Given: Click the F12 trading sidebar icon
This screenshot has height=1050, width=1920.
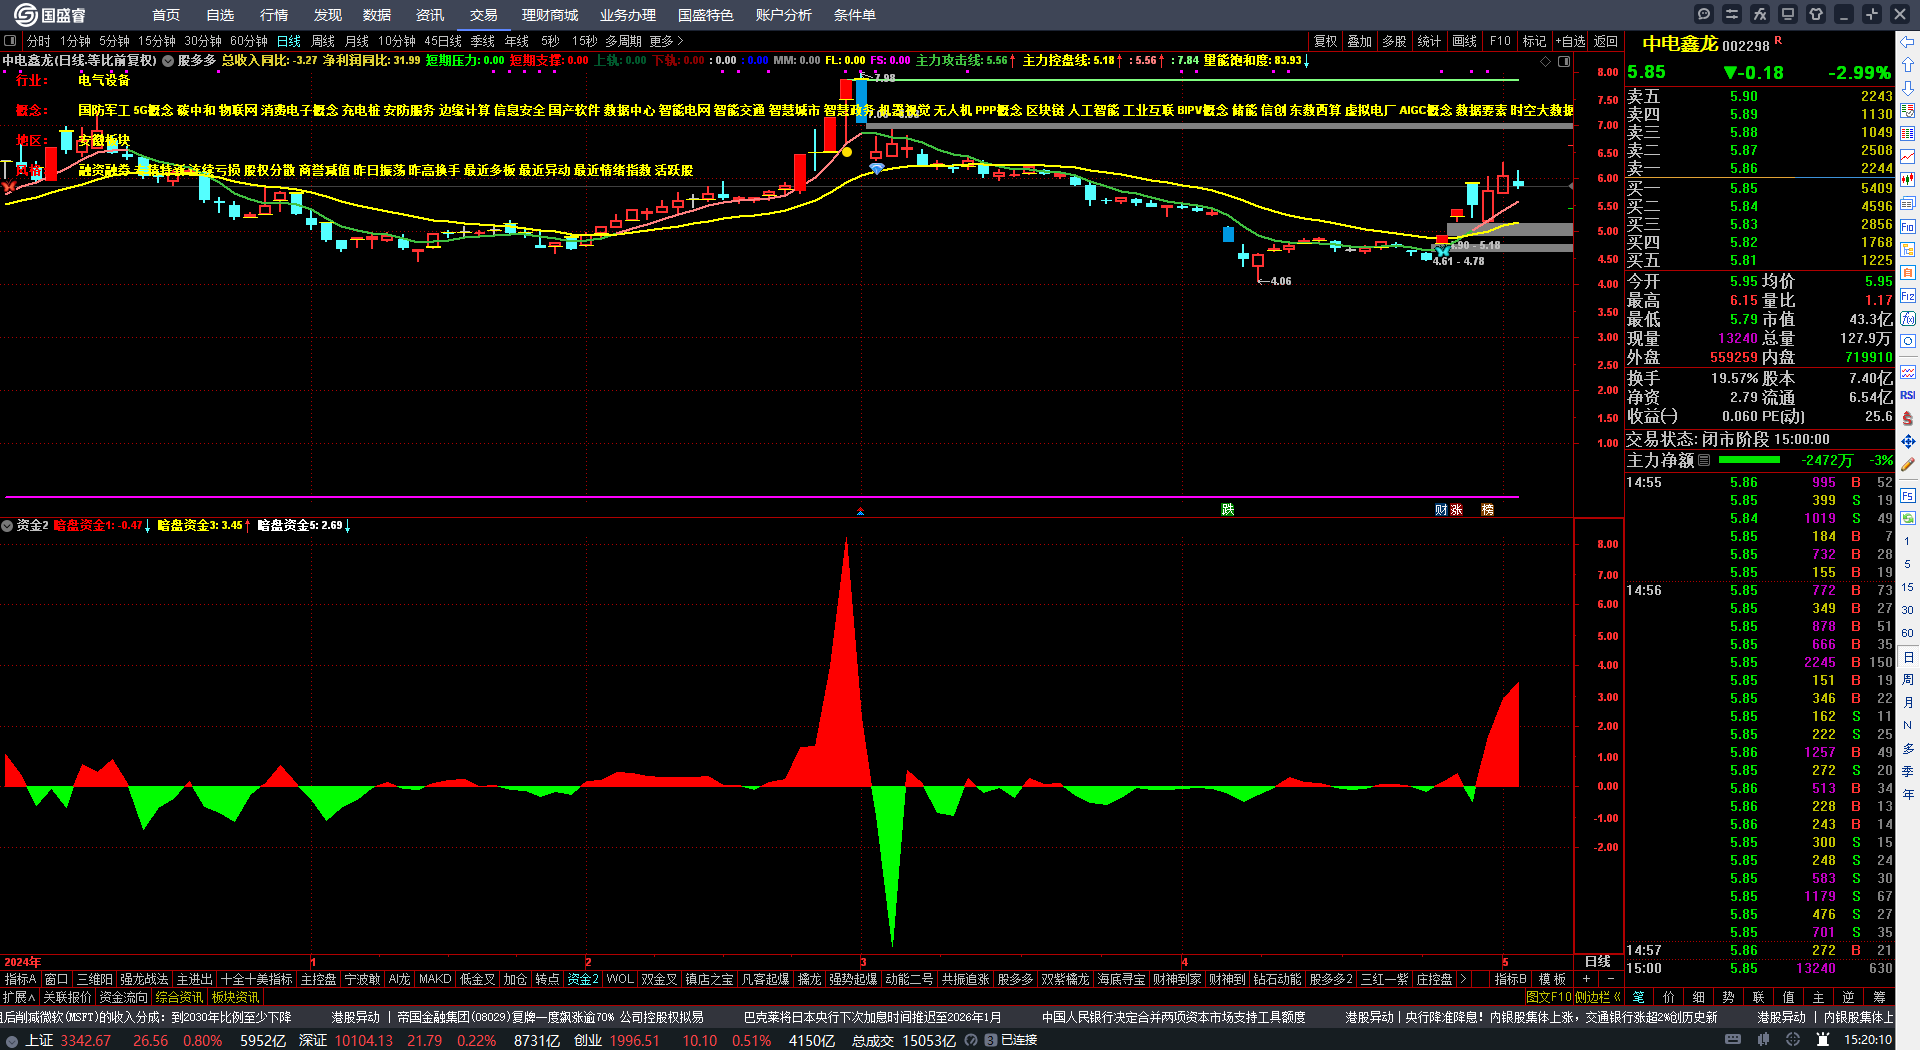Looking at the screenshot, I should tap(1908, 296).
